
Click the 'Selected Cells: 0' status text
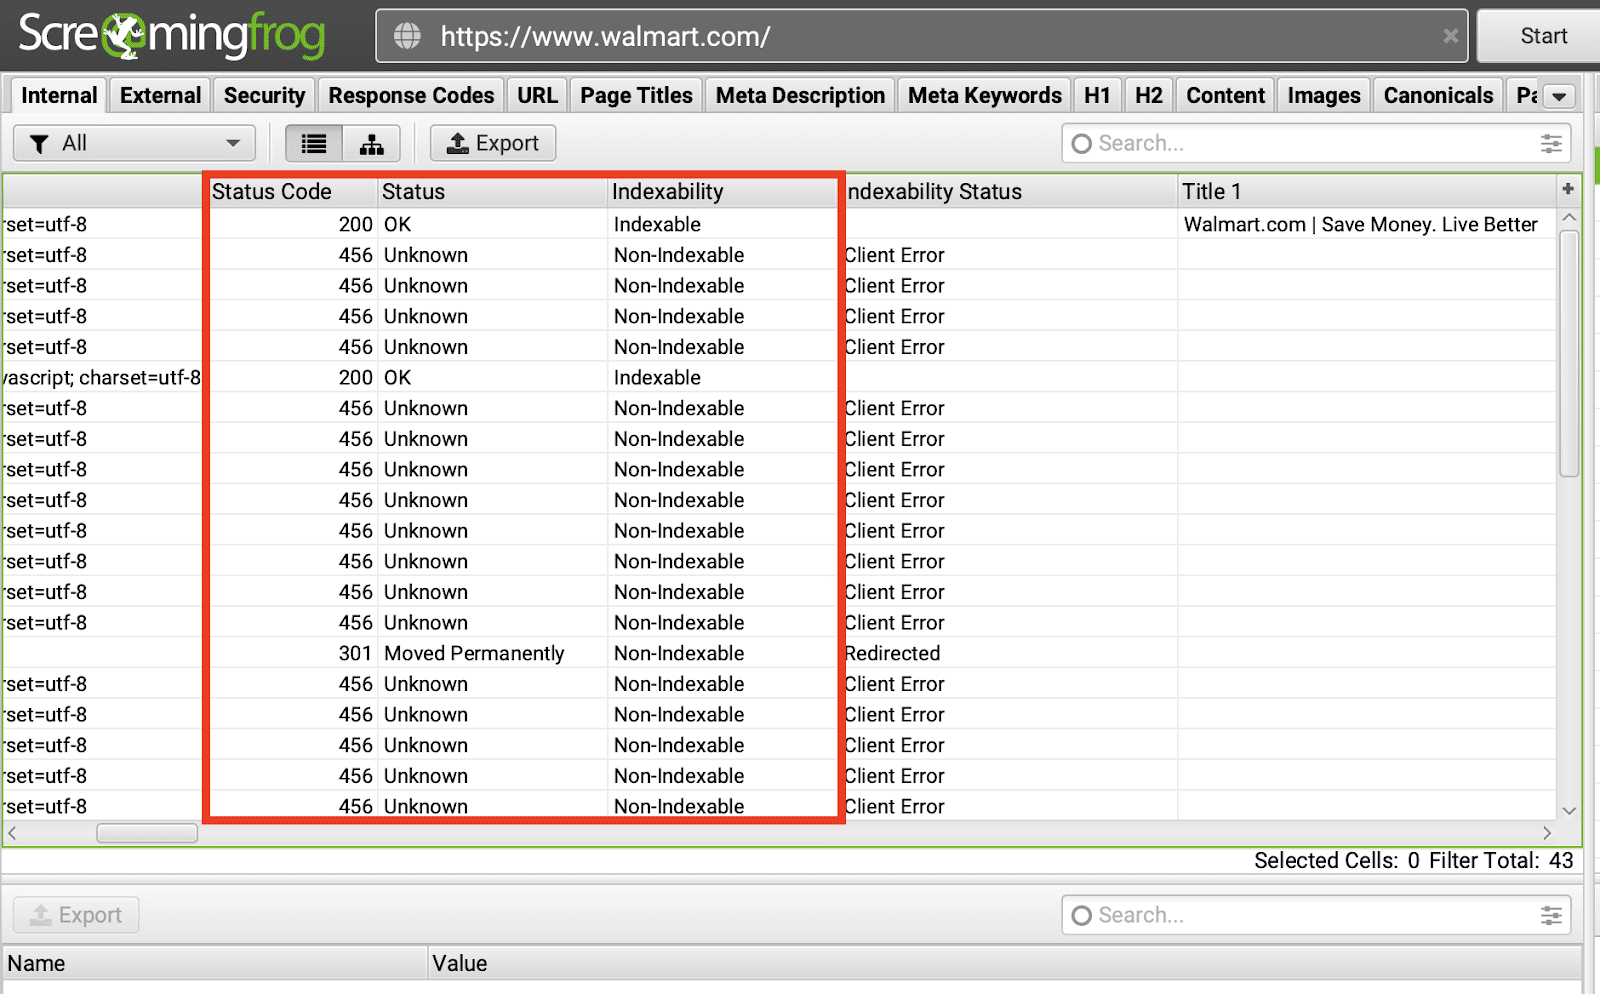tap(1336, 861)
